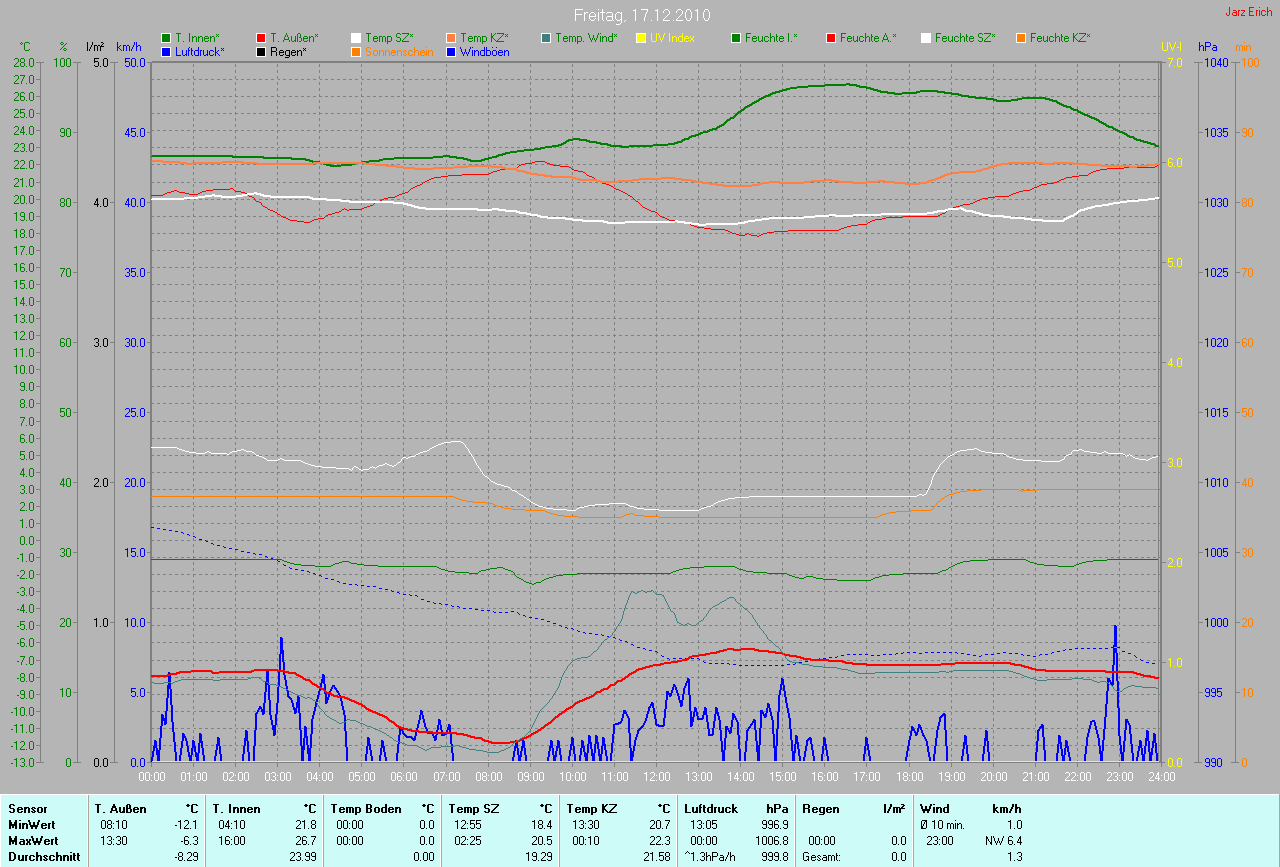Click the orange Temp KZ legend swatch
Screen dimensions: 1280x867
tap(450, 38)
